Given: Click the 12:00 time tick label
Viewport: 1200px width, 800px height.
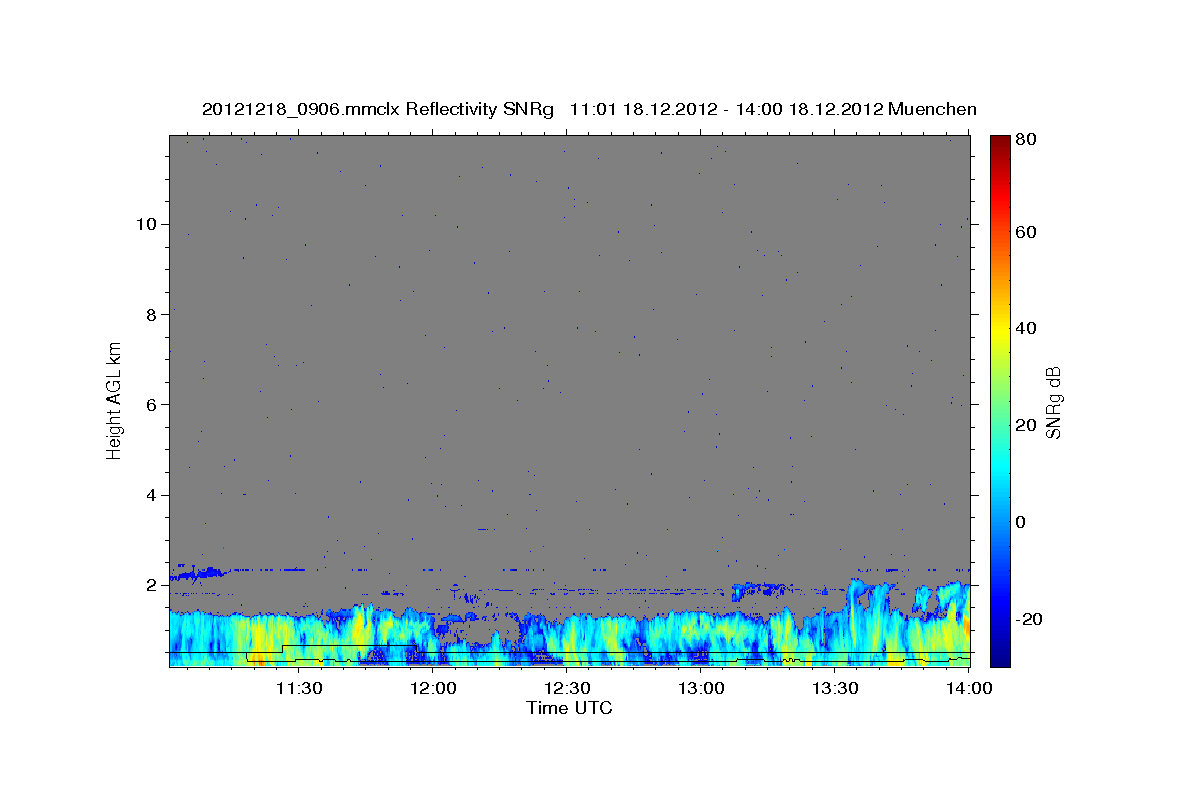Looking at the screenshot, I should coord(433,688).
